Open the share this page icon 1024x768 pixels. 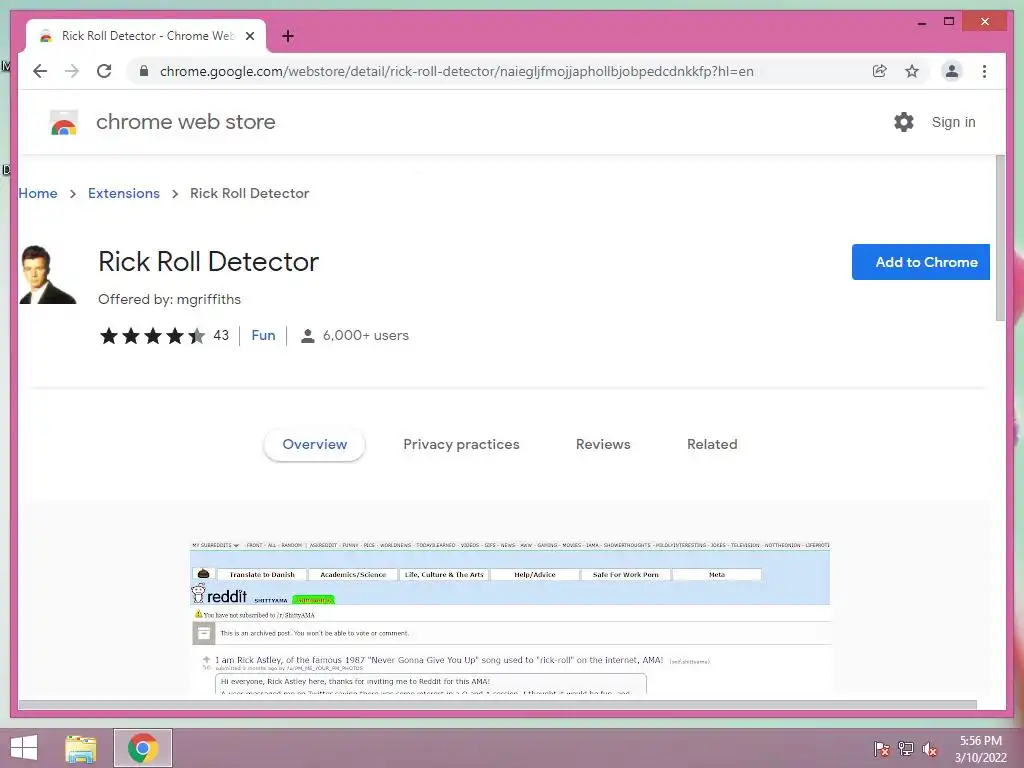coord(880,71)
